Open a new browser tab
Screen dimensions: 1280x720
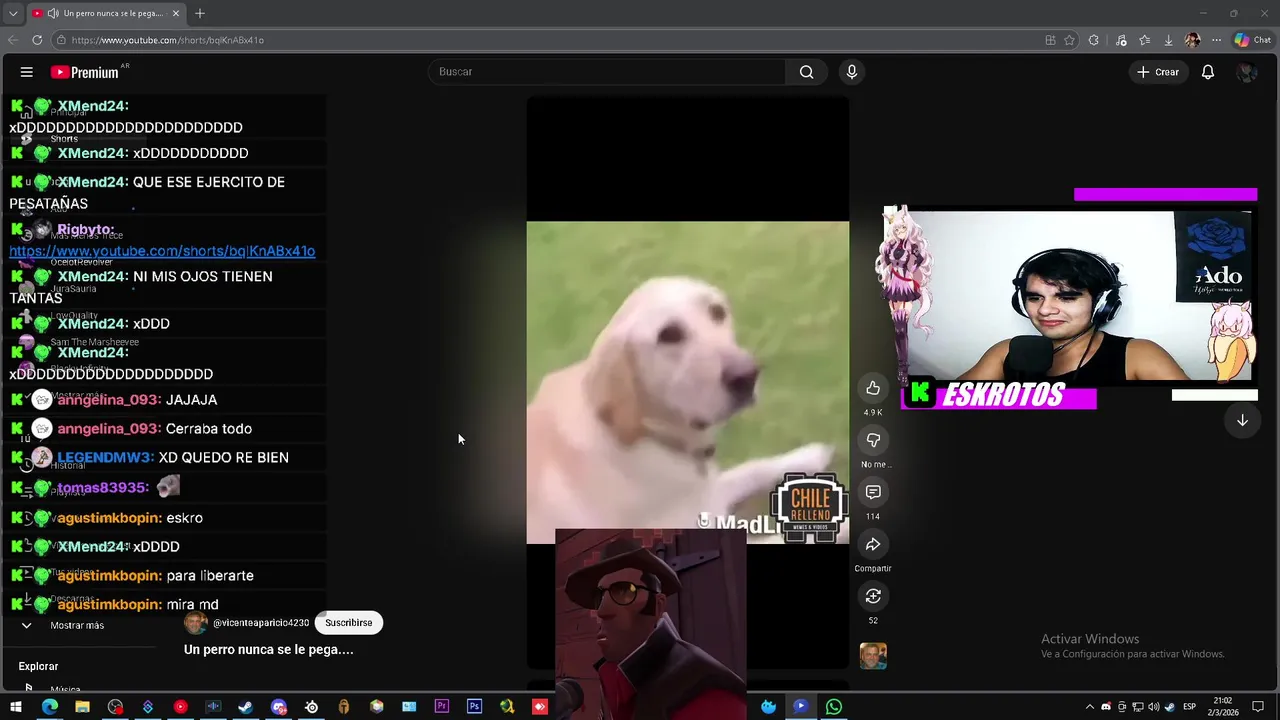200,14
